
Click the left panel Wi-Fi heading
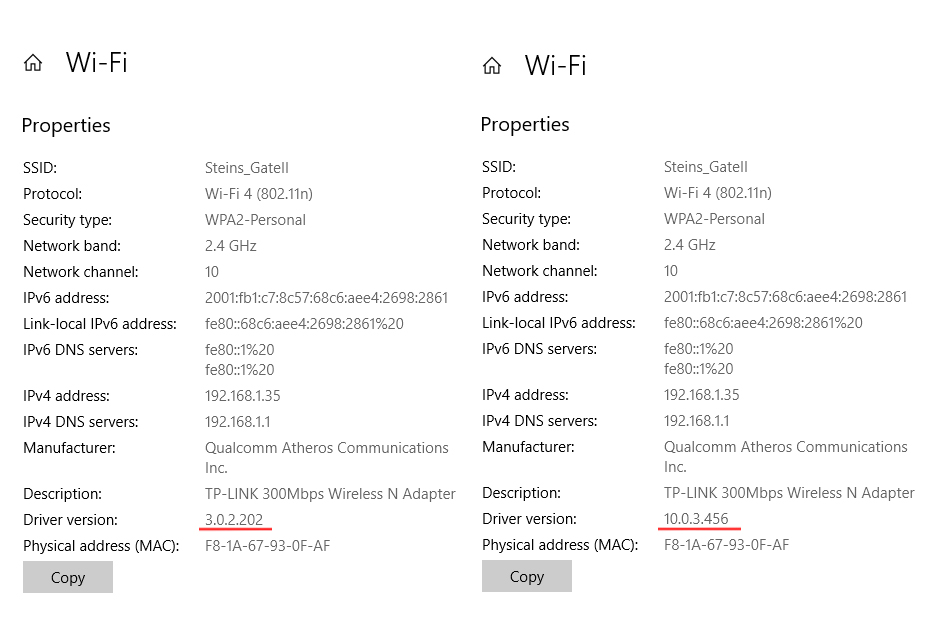pyautogui.click(x=98, y=62)
